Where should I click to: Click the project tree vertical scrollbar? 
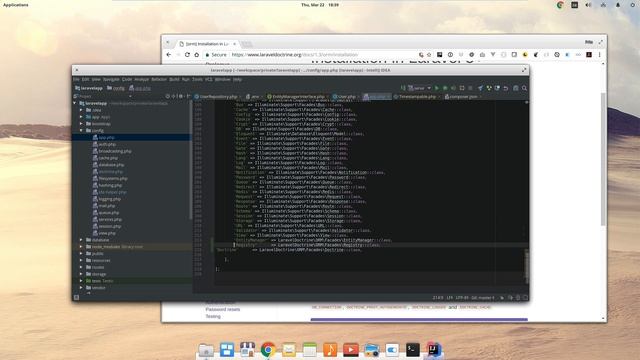coord(191,159)
